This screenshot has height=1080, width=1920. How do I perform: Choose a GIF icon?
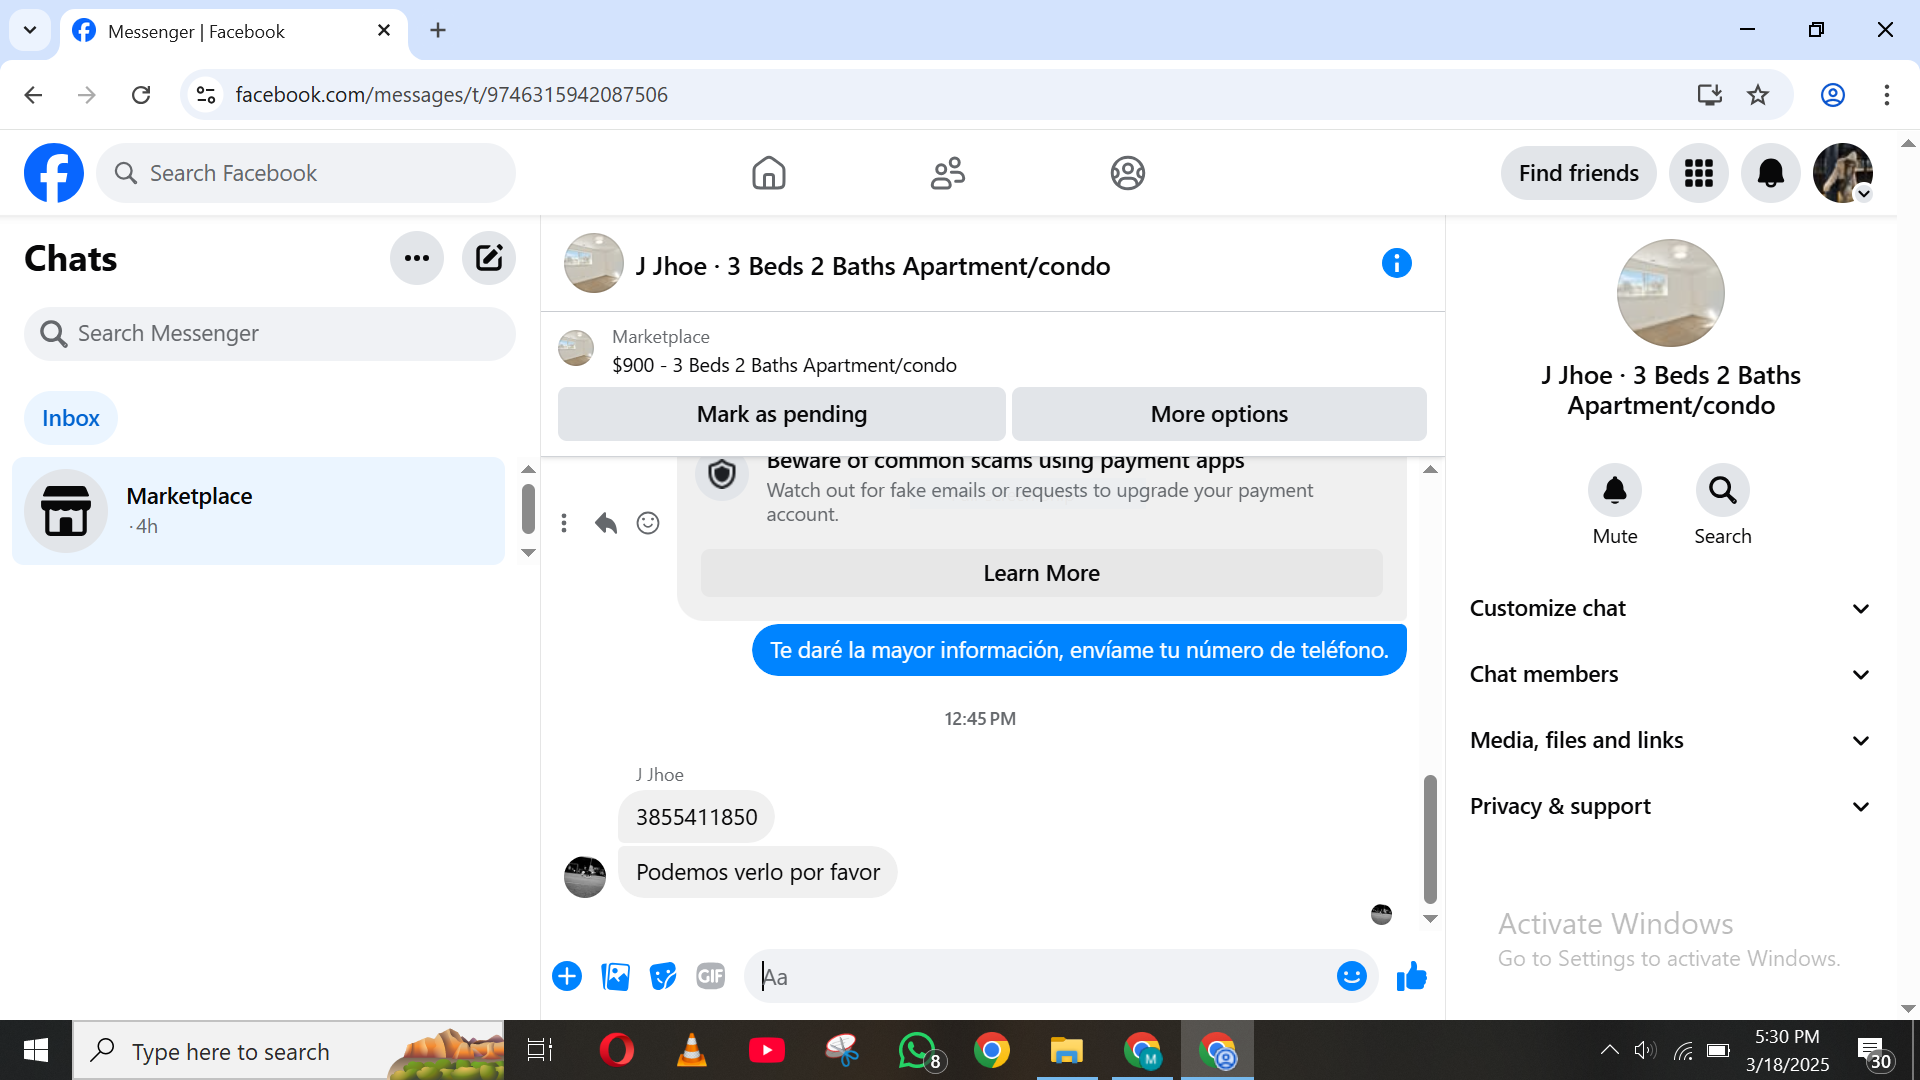click(x=710, y=976)
